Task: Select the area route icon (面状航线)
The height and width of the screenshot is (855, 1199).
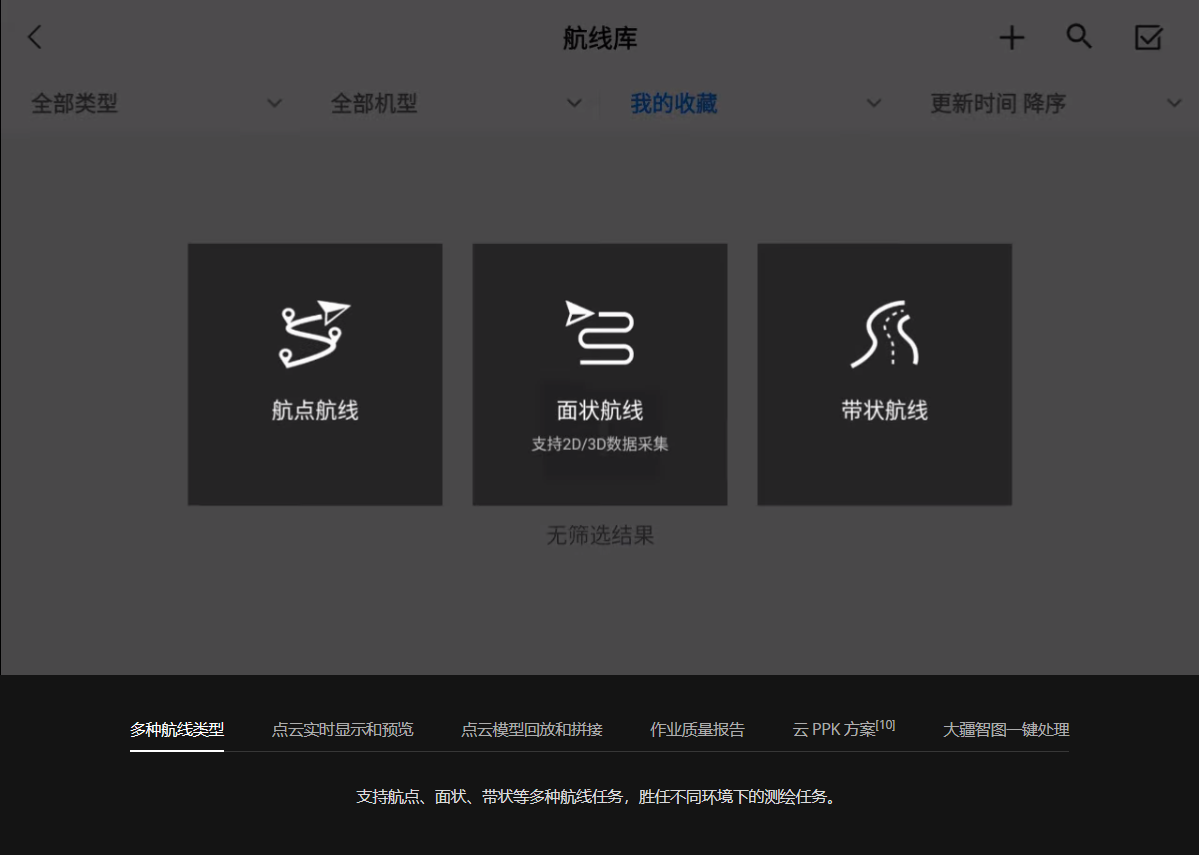Action: tap(599, 333)
